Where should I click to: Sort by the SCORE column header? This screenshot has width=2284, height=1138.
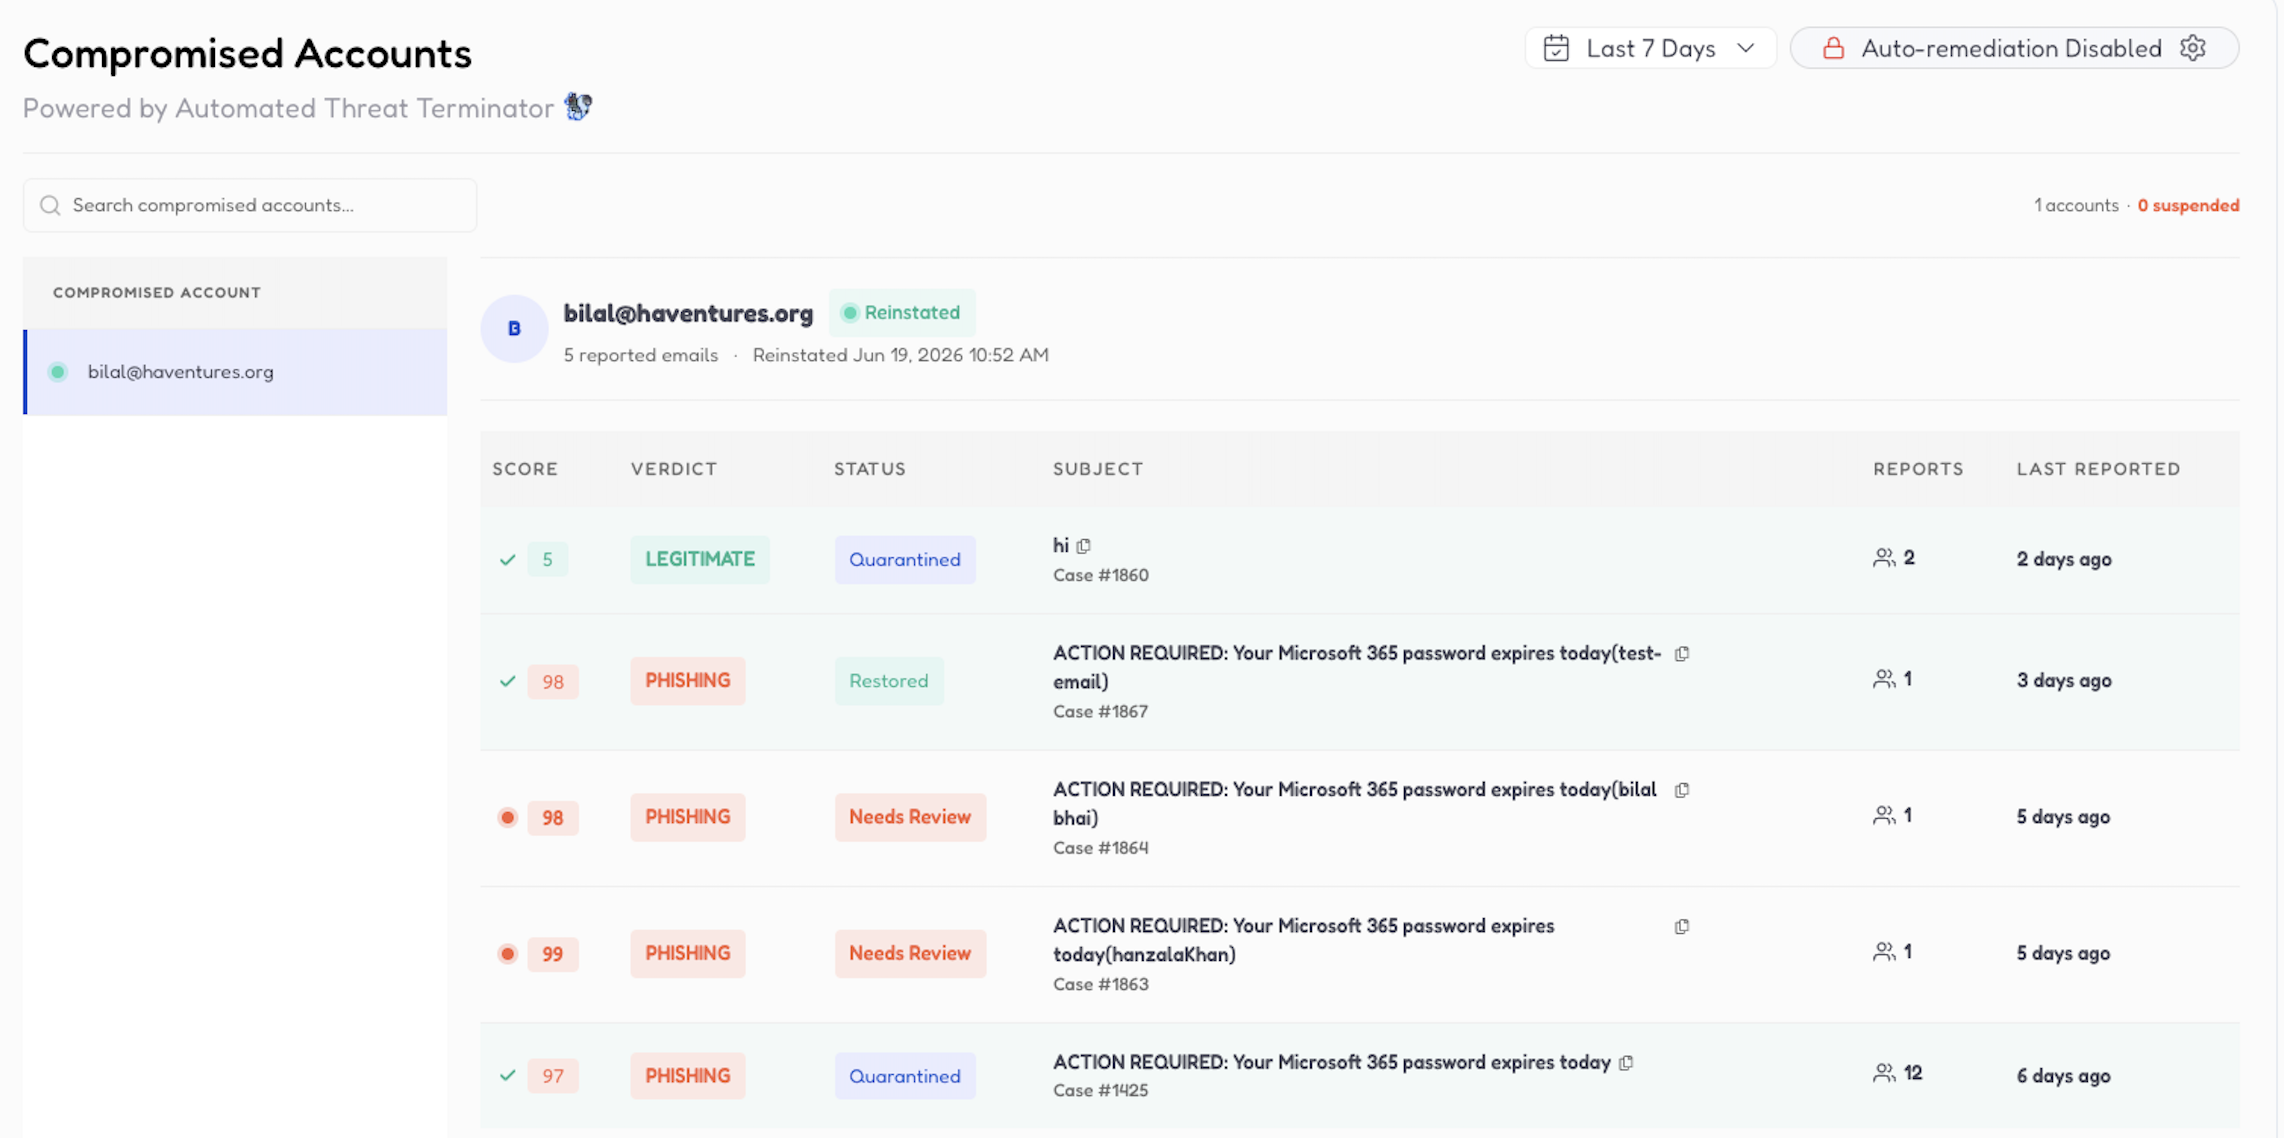coord(525,469)
